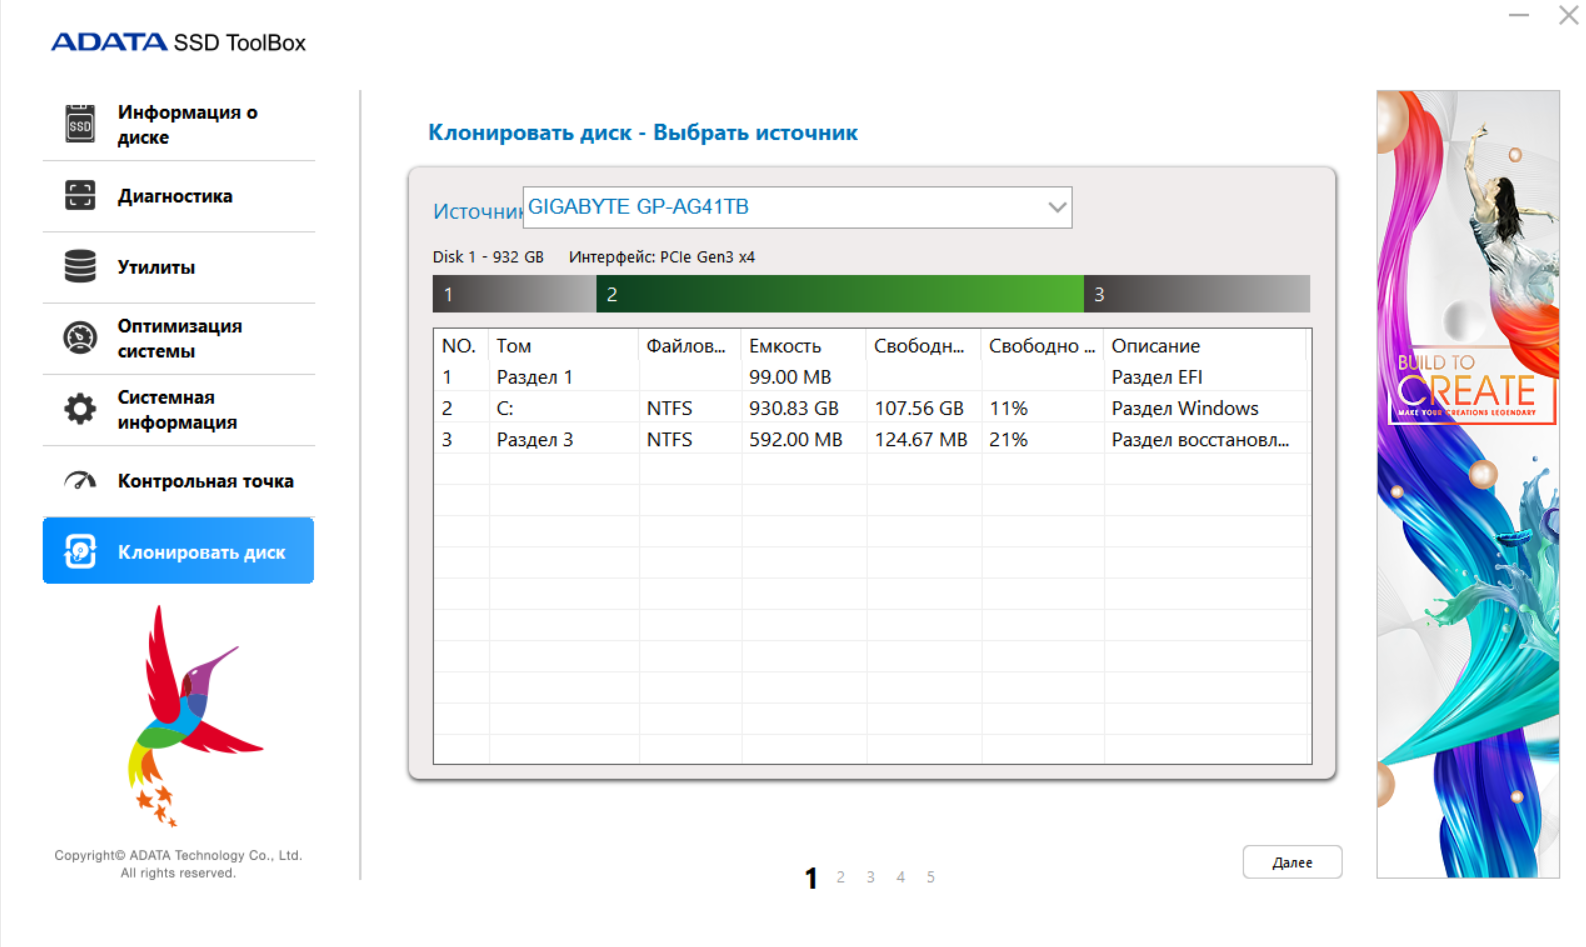Open the Утилиты section
Screen dimensions: 1586x947
click(178, 267)
